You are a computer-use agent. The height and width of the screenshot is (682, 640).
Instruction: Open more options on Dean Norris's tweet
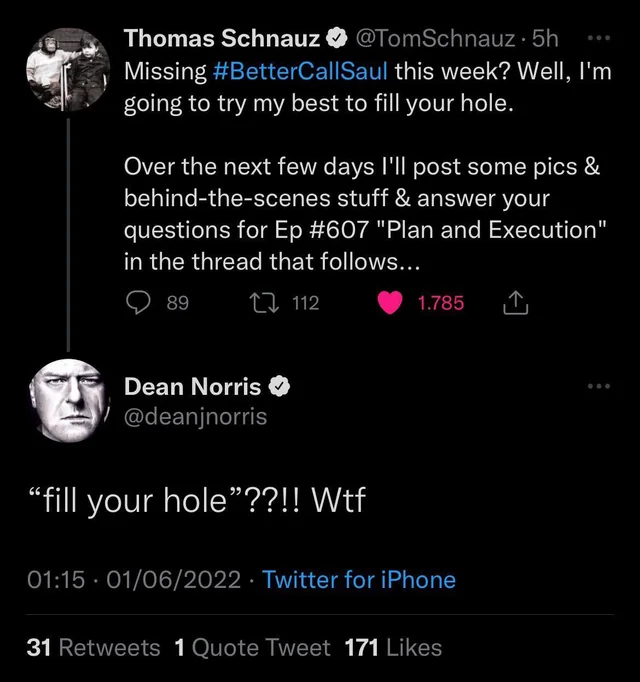pyautogui.click(x=598, y=386)
